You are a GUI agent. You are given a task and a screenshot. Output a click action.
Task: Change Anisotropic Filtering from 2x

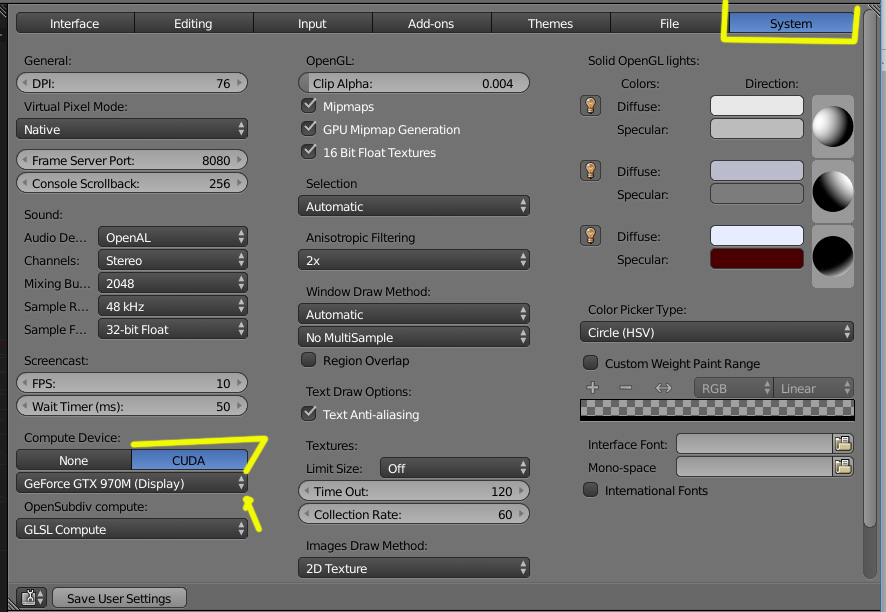[414, 260]
